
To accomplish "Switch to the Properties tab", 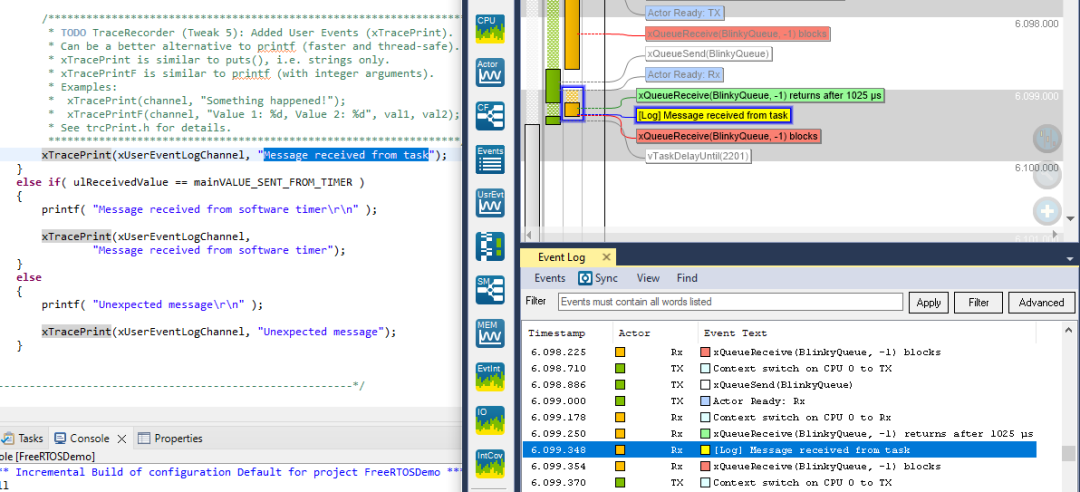I will point(178,438).
